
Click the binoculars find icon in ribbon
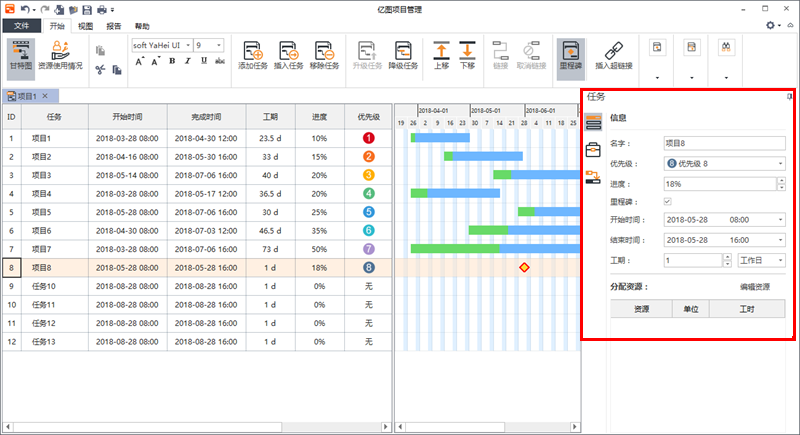(726, 47)
